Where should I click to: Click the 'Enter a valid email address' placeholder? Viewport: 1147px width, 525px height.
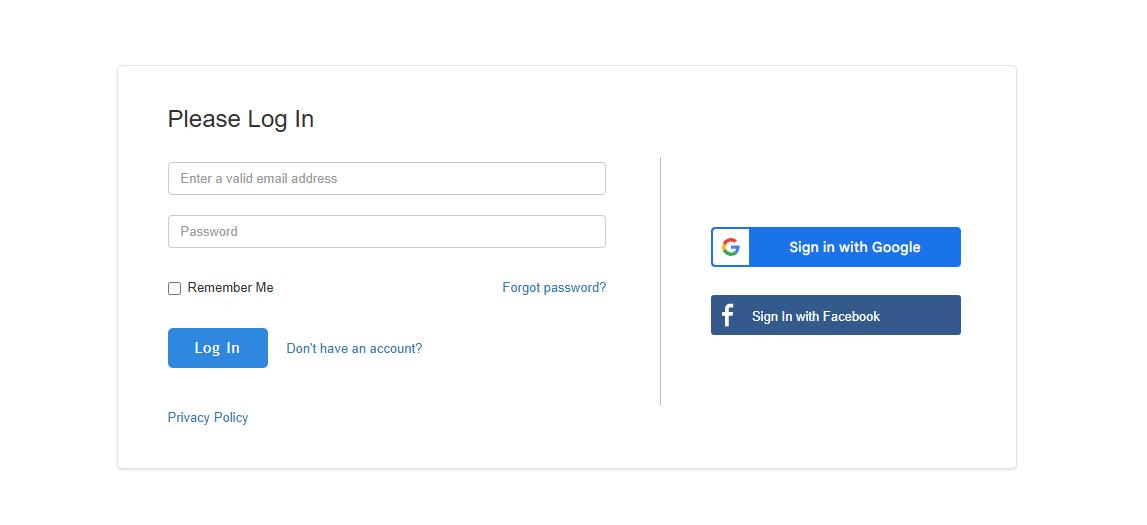pos(259,178)
